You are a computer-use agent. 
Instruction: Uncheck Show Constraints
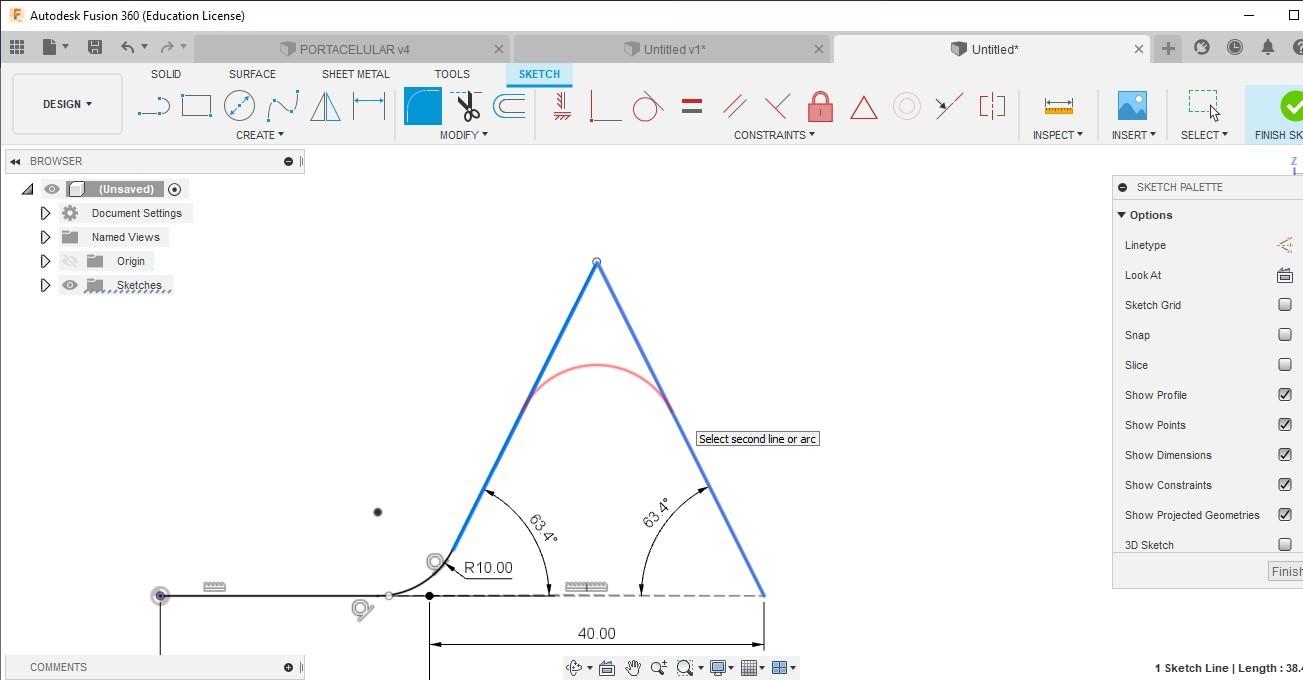click(x=1285, y=485)
